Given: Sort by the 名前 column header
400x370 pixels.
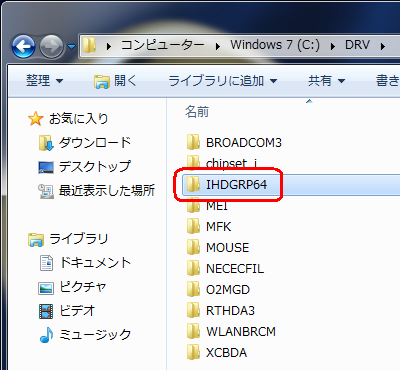Looking at the screenshot, I should [197, 112].
